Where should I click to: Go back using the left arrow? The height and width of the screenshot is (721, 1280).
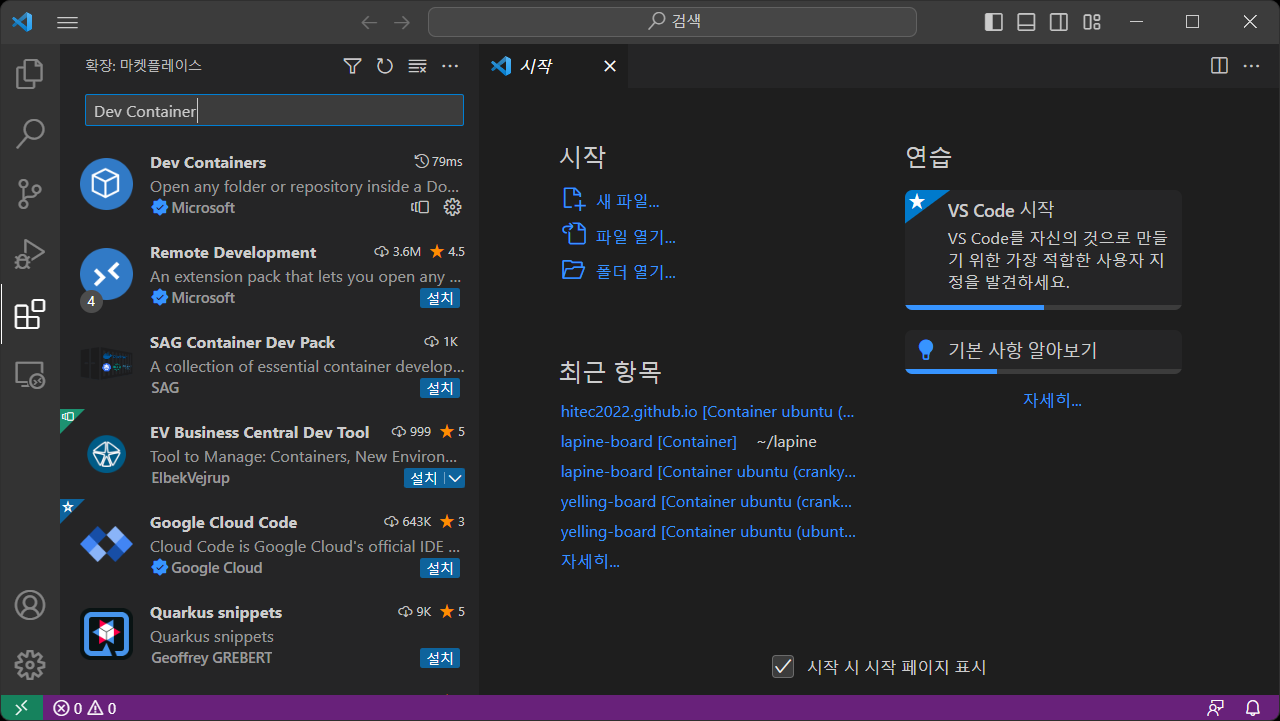[369, 22]
